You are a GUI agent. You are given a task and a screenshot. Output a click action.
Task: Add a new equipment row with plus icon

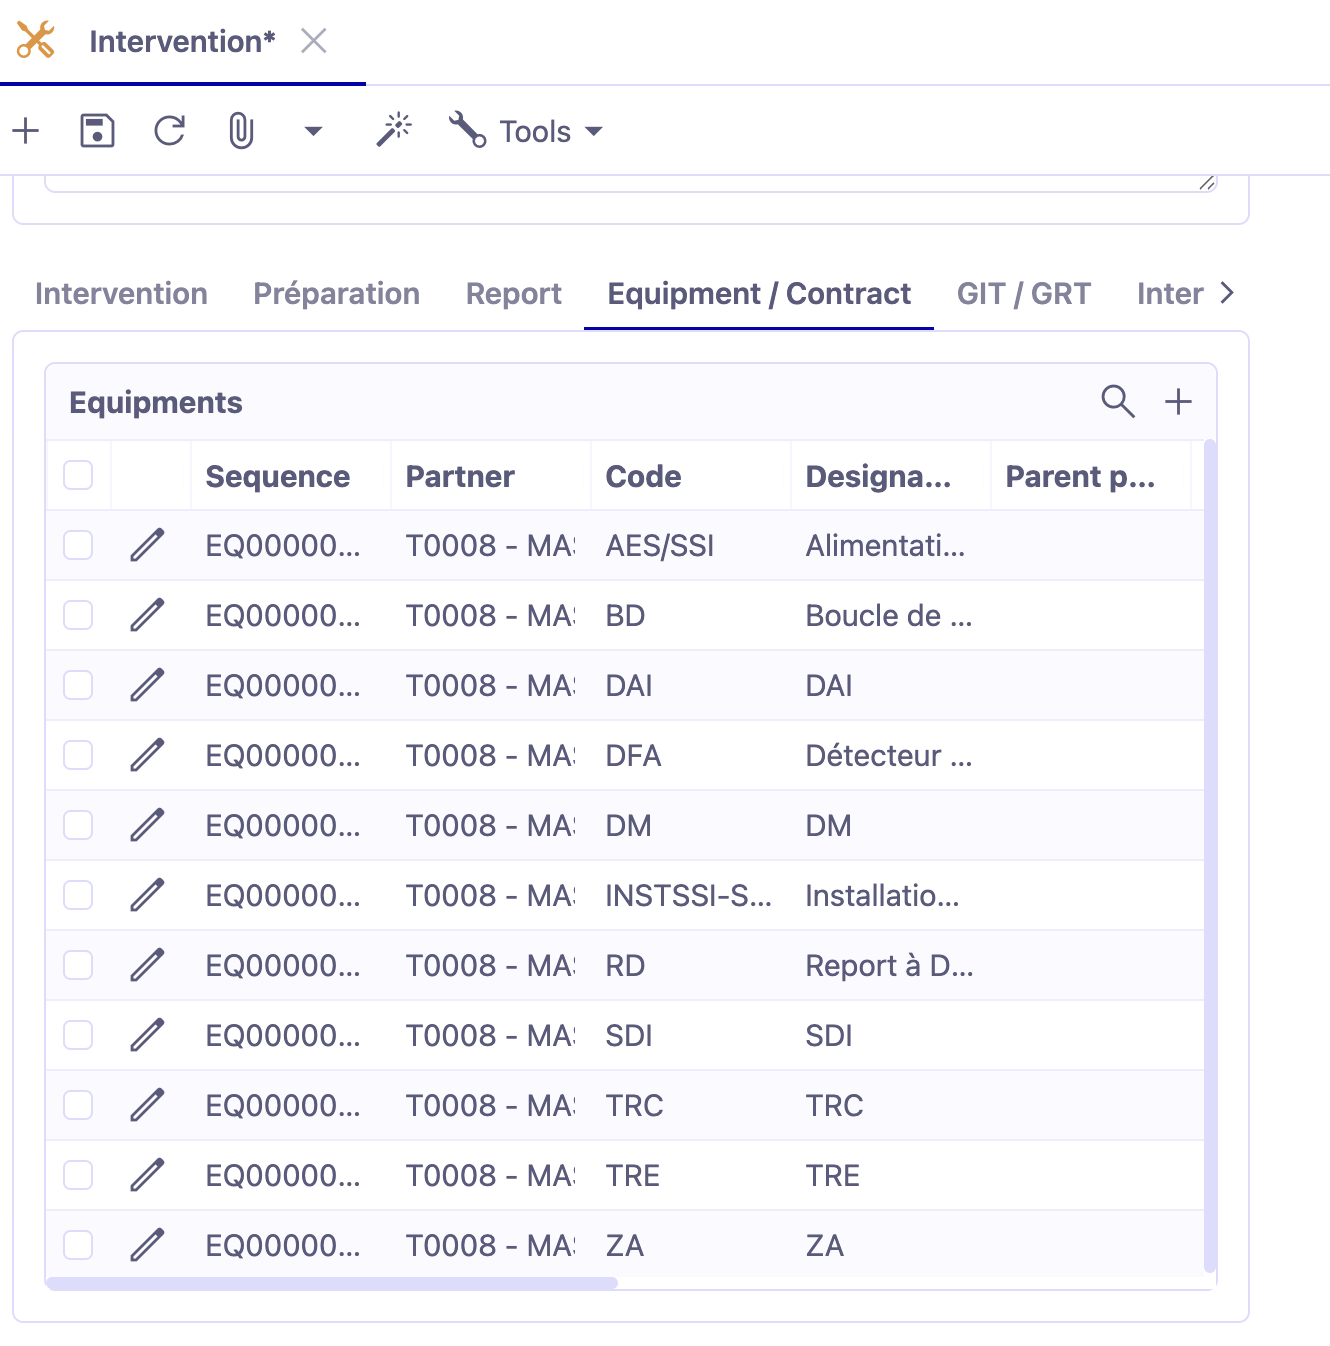tap(1178, 401)
